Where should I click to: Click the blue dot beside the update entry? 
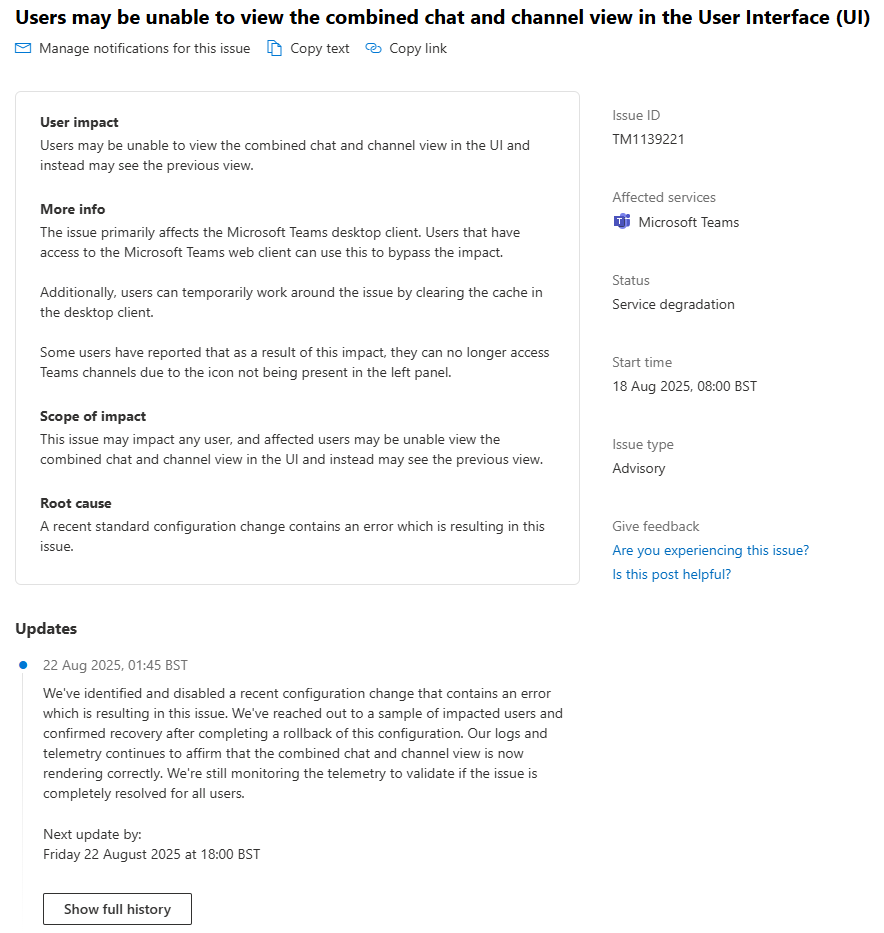[22, 663]
